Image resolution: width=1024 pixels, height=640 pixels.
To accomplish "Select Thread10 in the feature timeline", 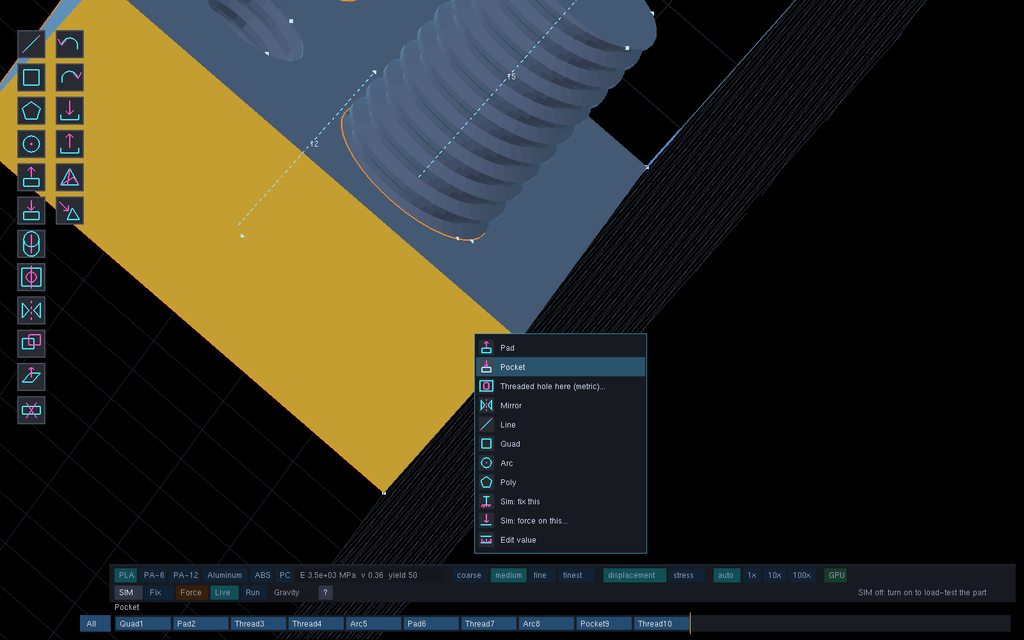I will click(662, 624).
